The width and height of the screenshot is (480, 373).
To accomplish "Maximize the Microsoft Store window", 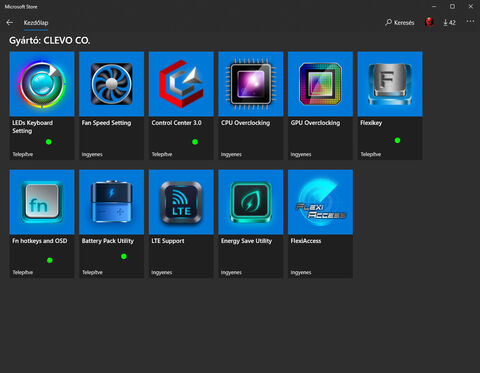I will [452, 6].
